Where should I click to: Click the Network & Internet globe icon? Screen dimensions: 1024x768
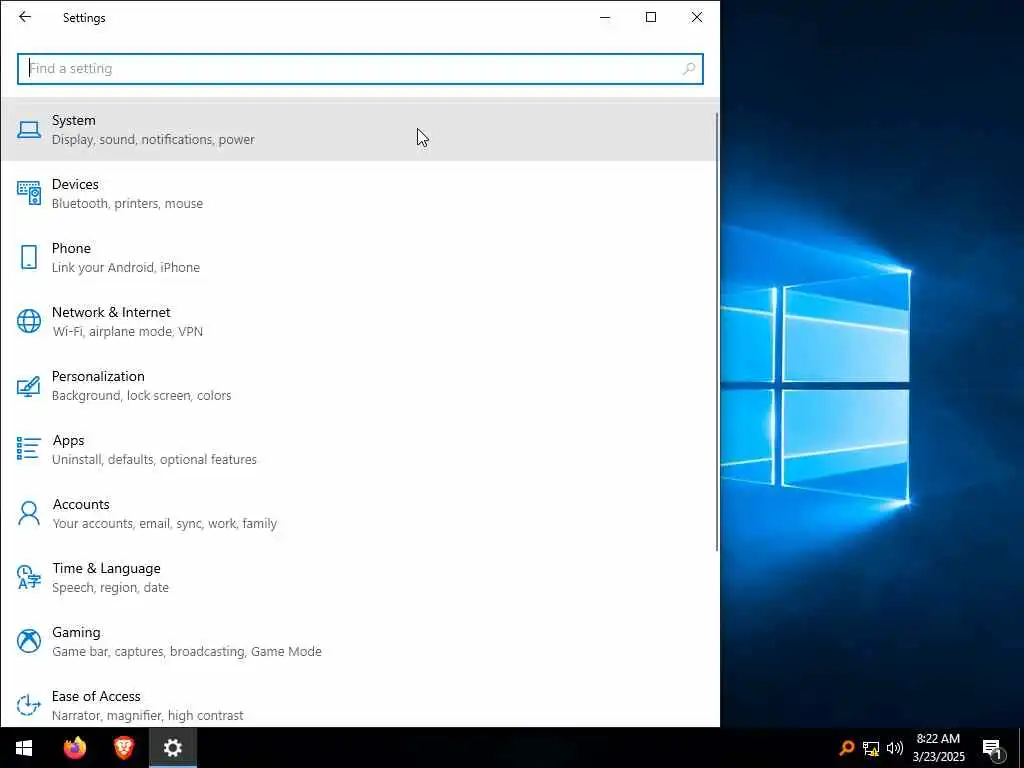(x=29, y=321)
